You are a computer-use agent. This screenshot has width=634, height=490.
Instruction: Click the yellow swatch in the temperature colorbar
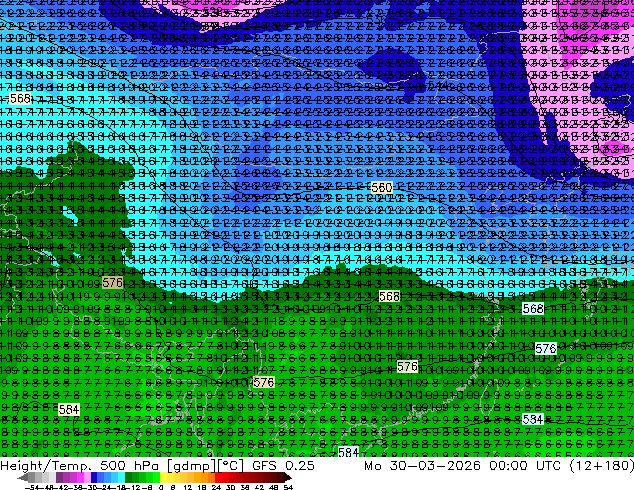tap(163, 477)
